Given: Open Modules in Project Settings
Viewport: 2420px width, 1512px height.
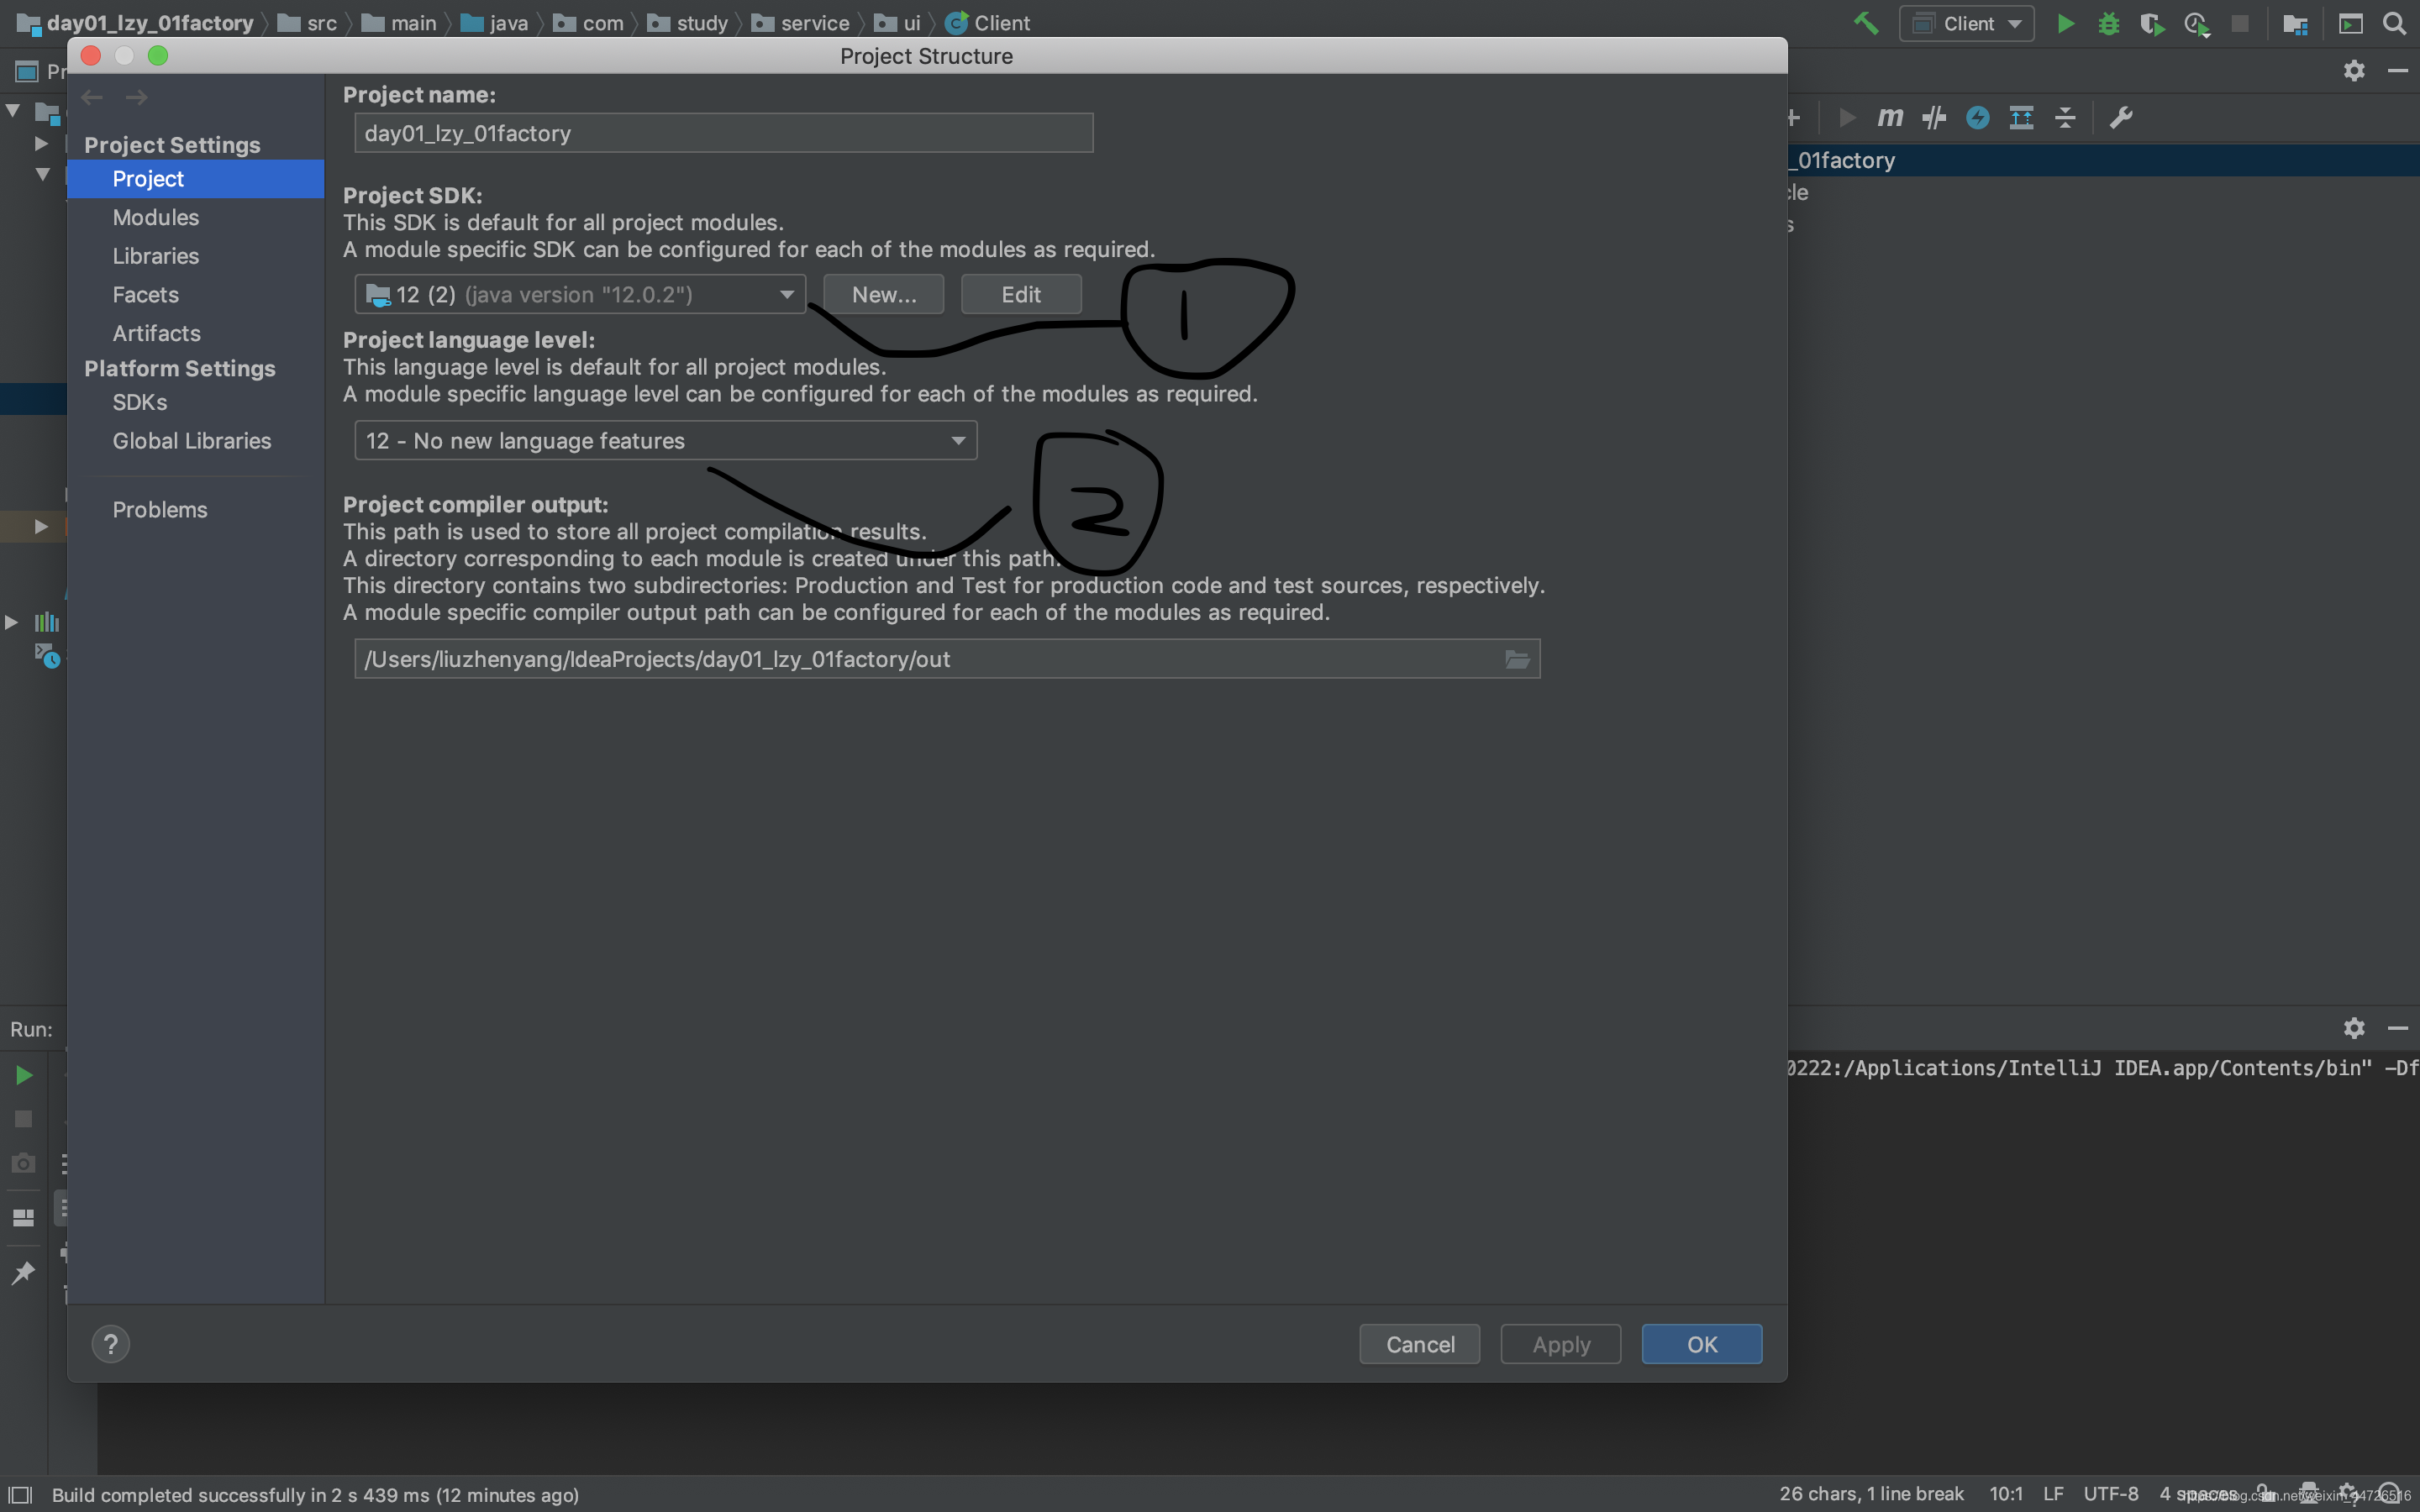Looking at the screenshot, I should (x=156, y=217).
